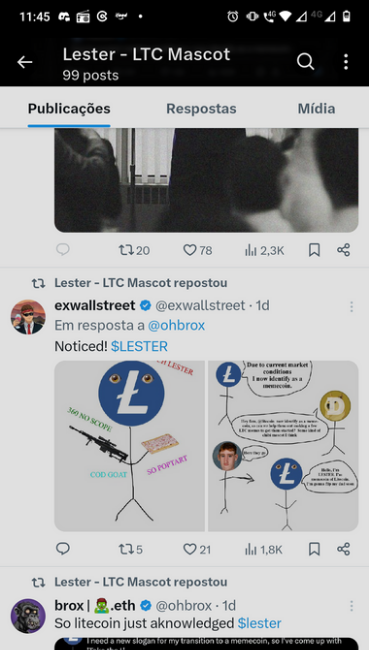This screenshot has width=370, height=650.
Task: Select the Publicações tab
Action: [69, 109]
